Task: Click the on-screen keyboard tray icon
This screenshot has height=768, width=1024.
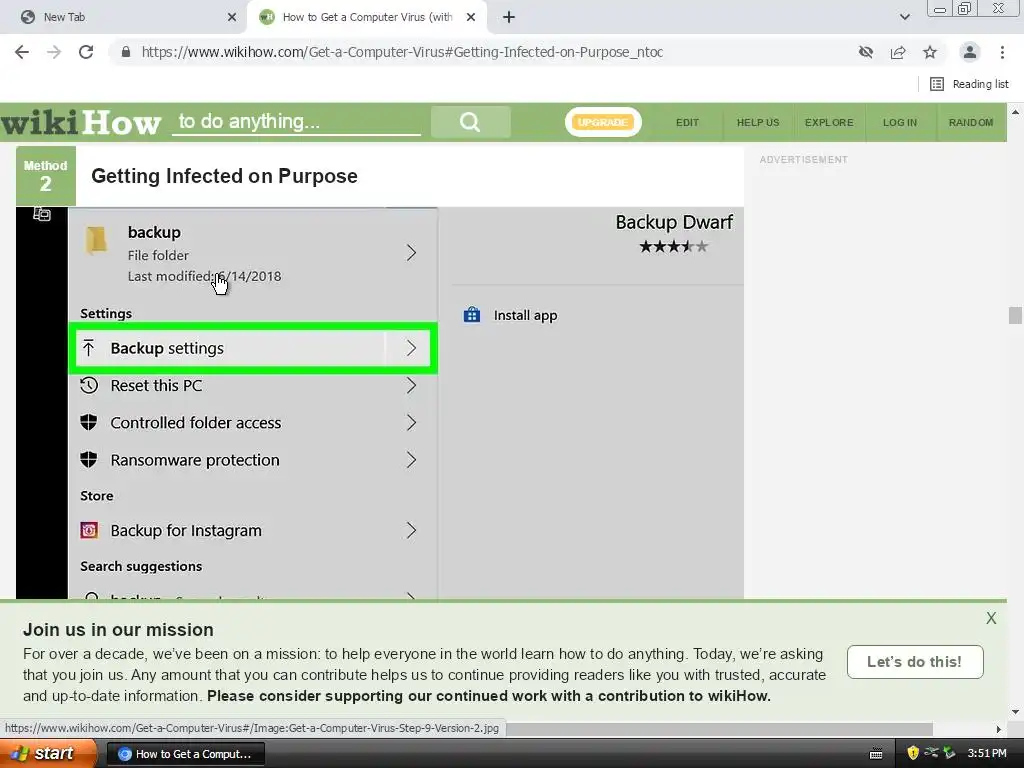Action: point(876,754)
